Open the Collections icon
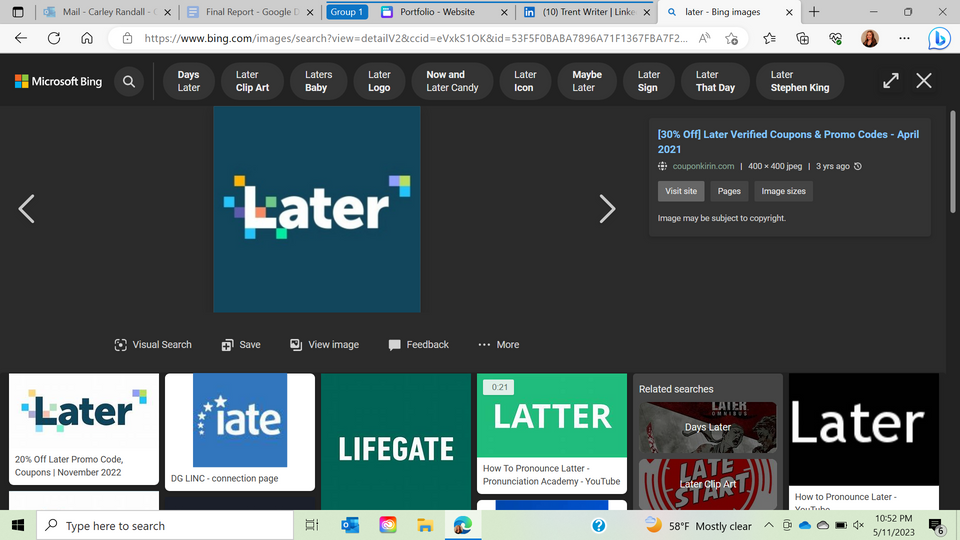Viewport: 960px width, 540px height. pos(803,38)
